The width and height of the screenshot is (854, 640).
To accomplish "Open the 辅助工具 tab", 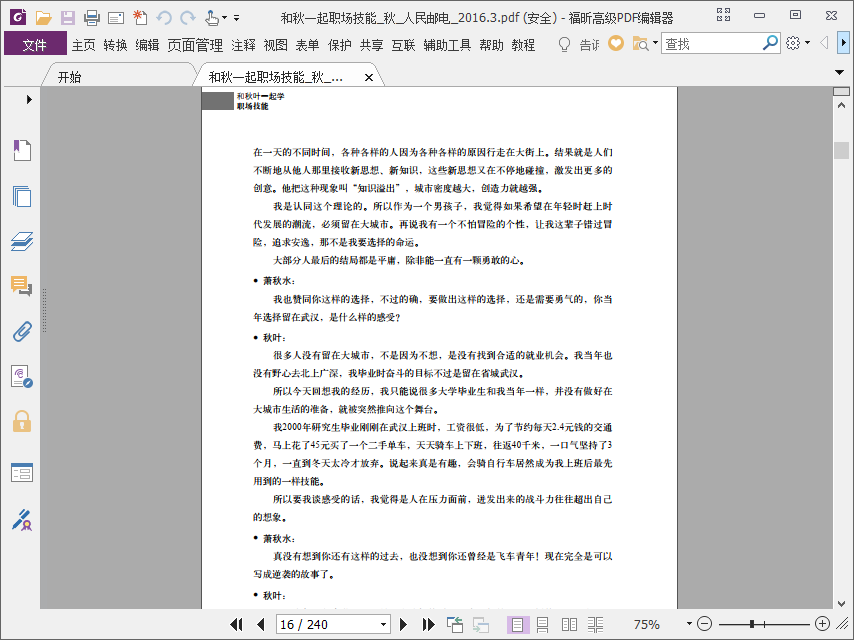I will [x=447, y=45].
